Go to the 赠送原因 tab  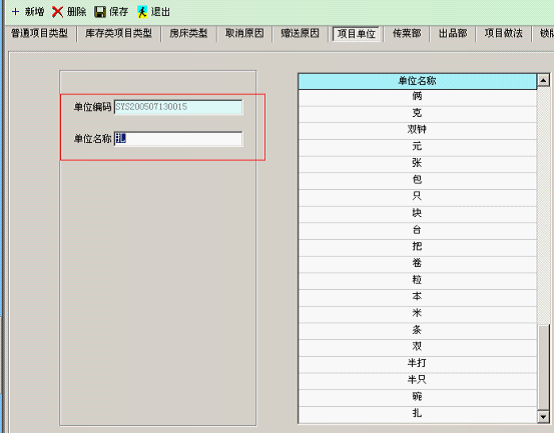click(300, 33)
